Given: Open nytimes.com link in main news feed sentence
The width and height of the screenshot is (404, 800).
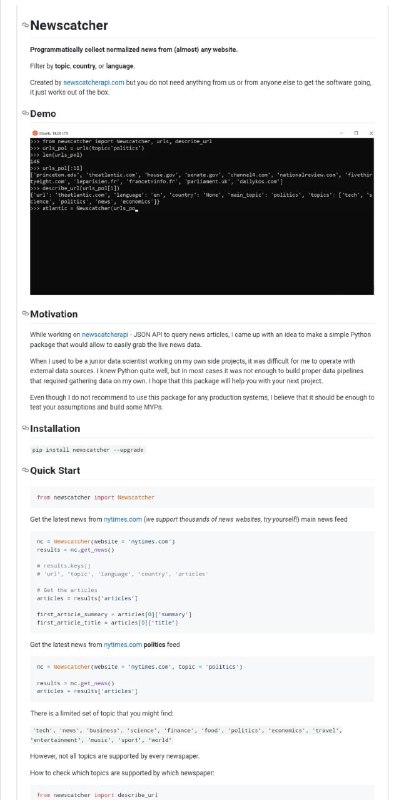Looking at the screenshot, I should click(x=122, y=519).
